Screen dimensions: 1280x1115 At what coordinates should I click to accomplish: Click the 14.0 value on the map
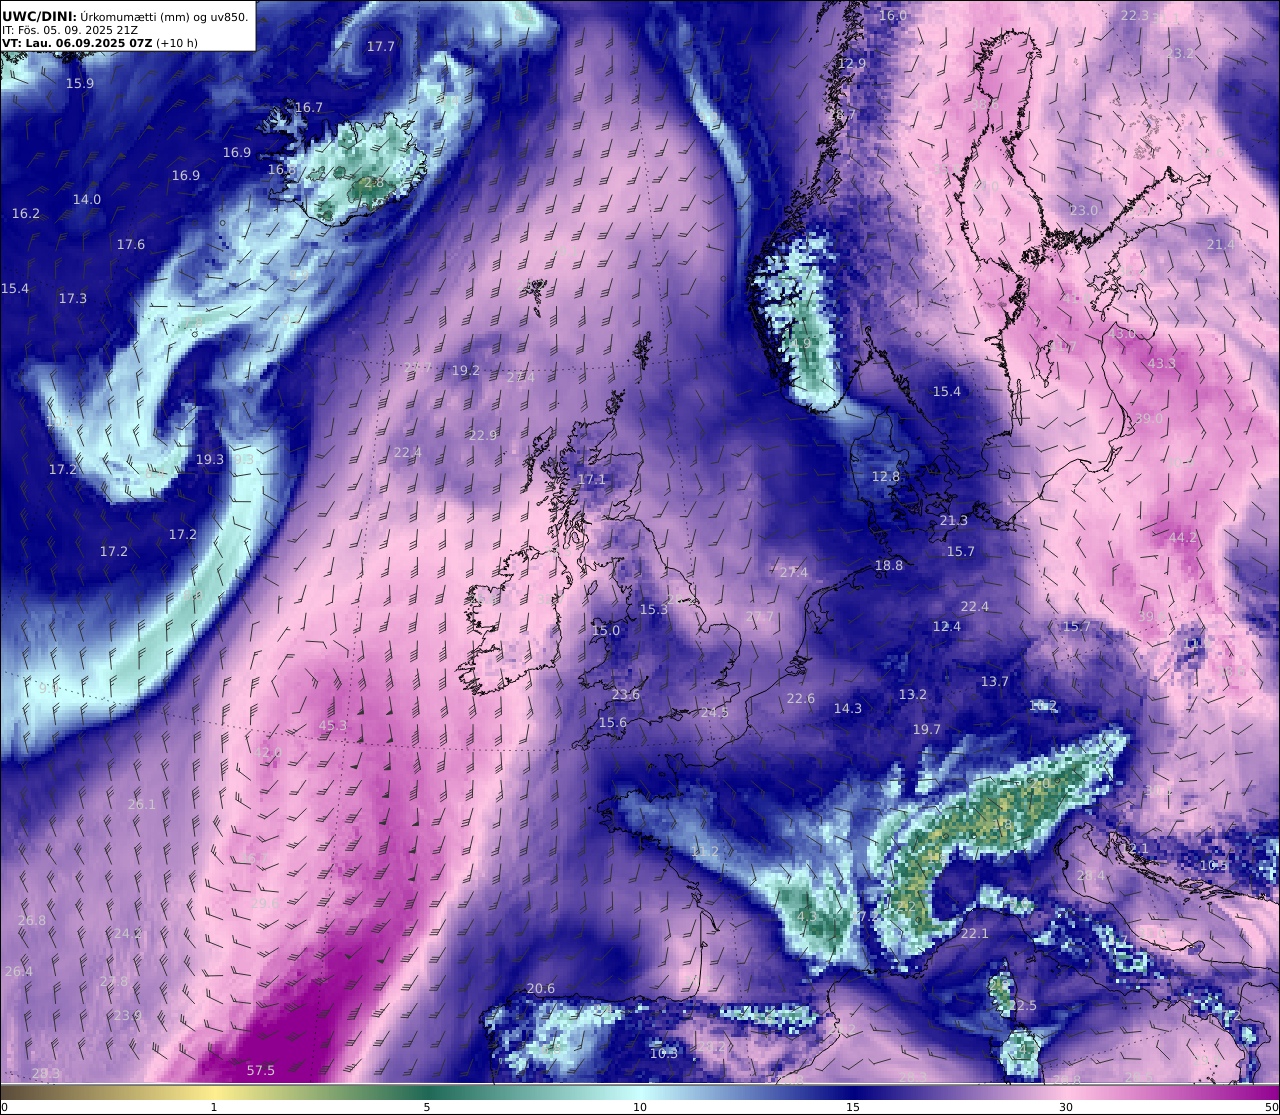click(x=87, y=200)
